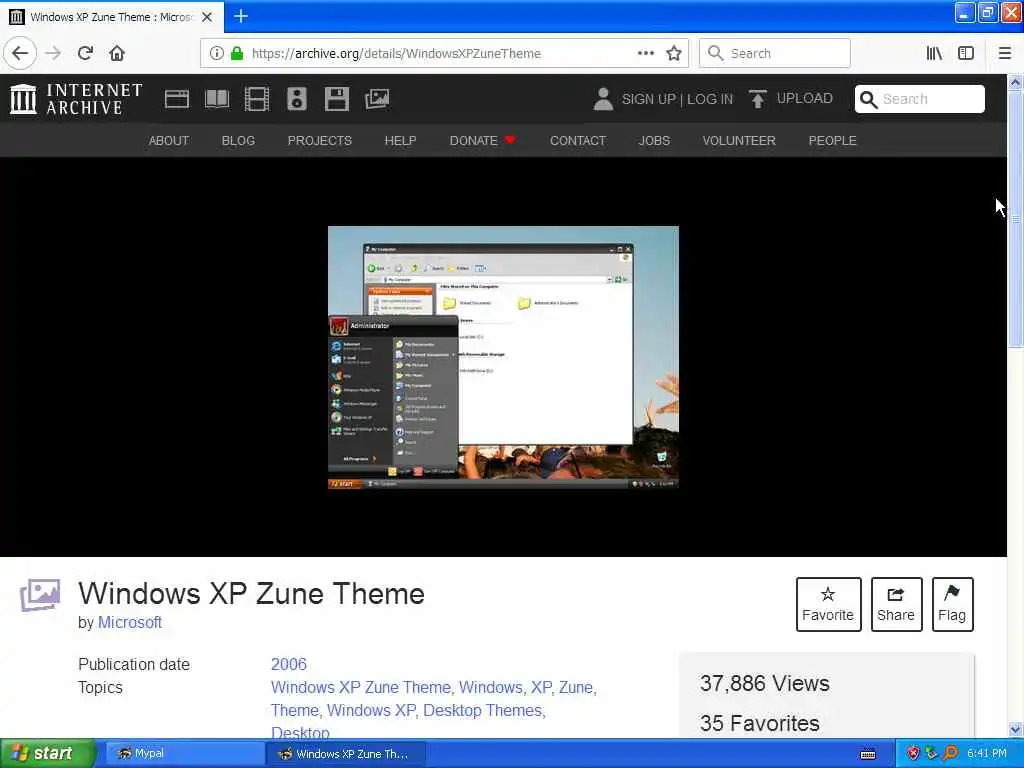Click the 35 Favorites text

pos(760,723)
